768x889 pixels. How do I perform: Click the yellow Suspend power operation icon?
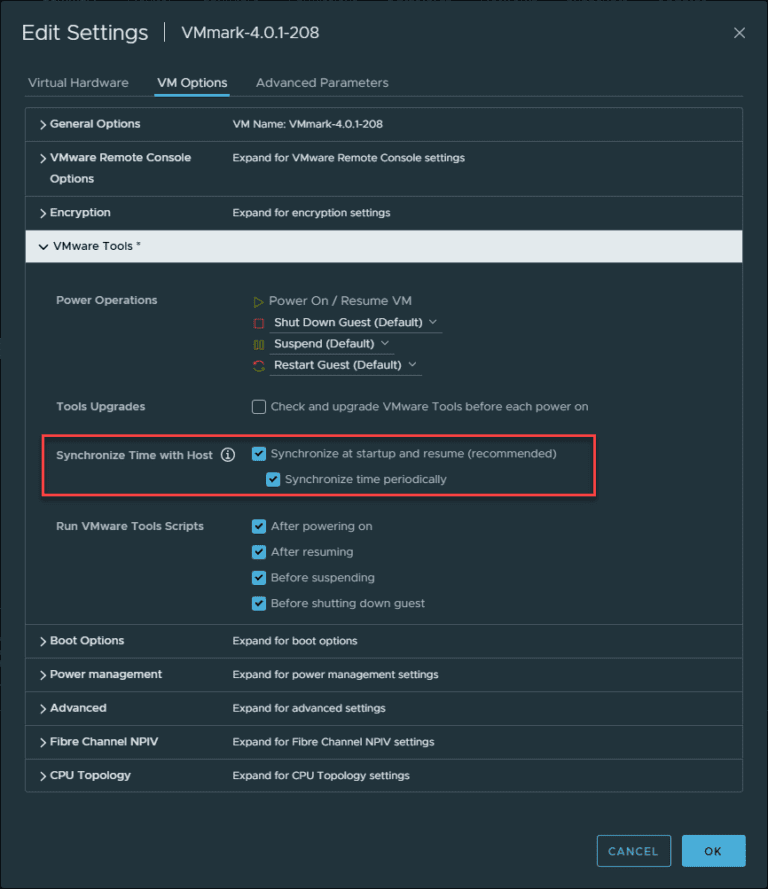(258, 343)
